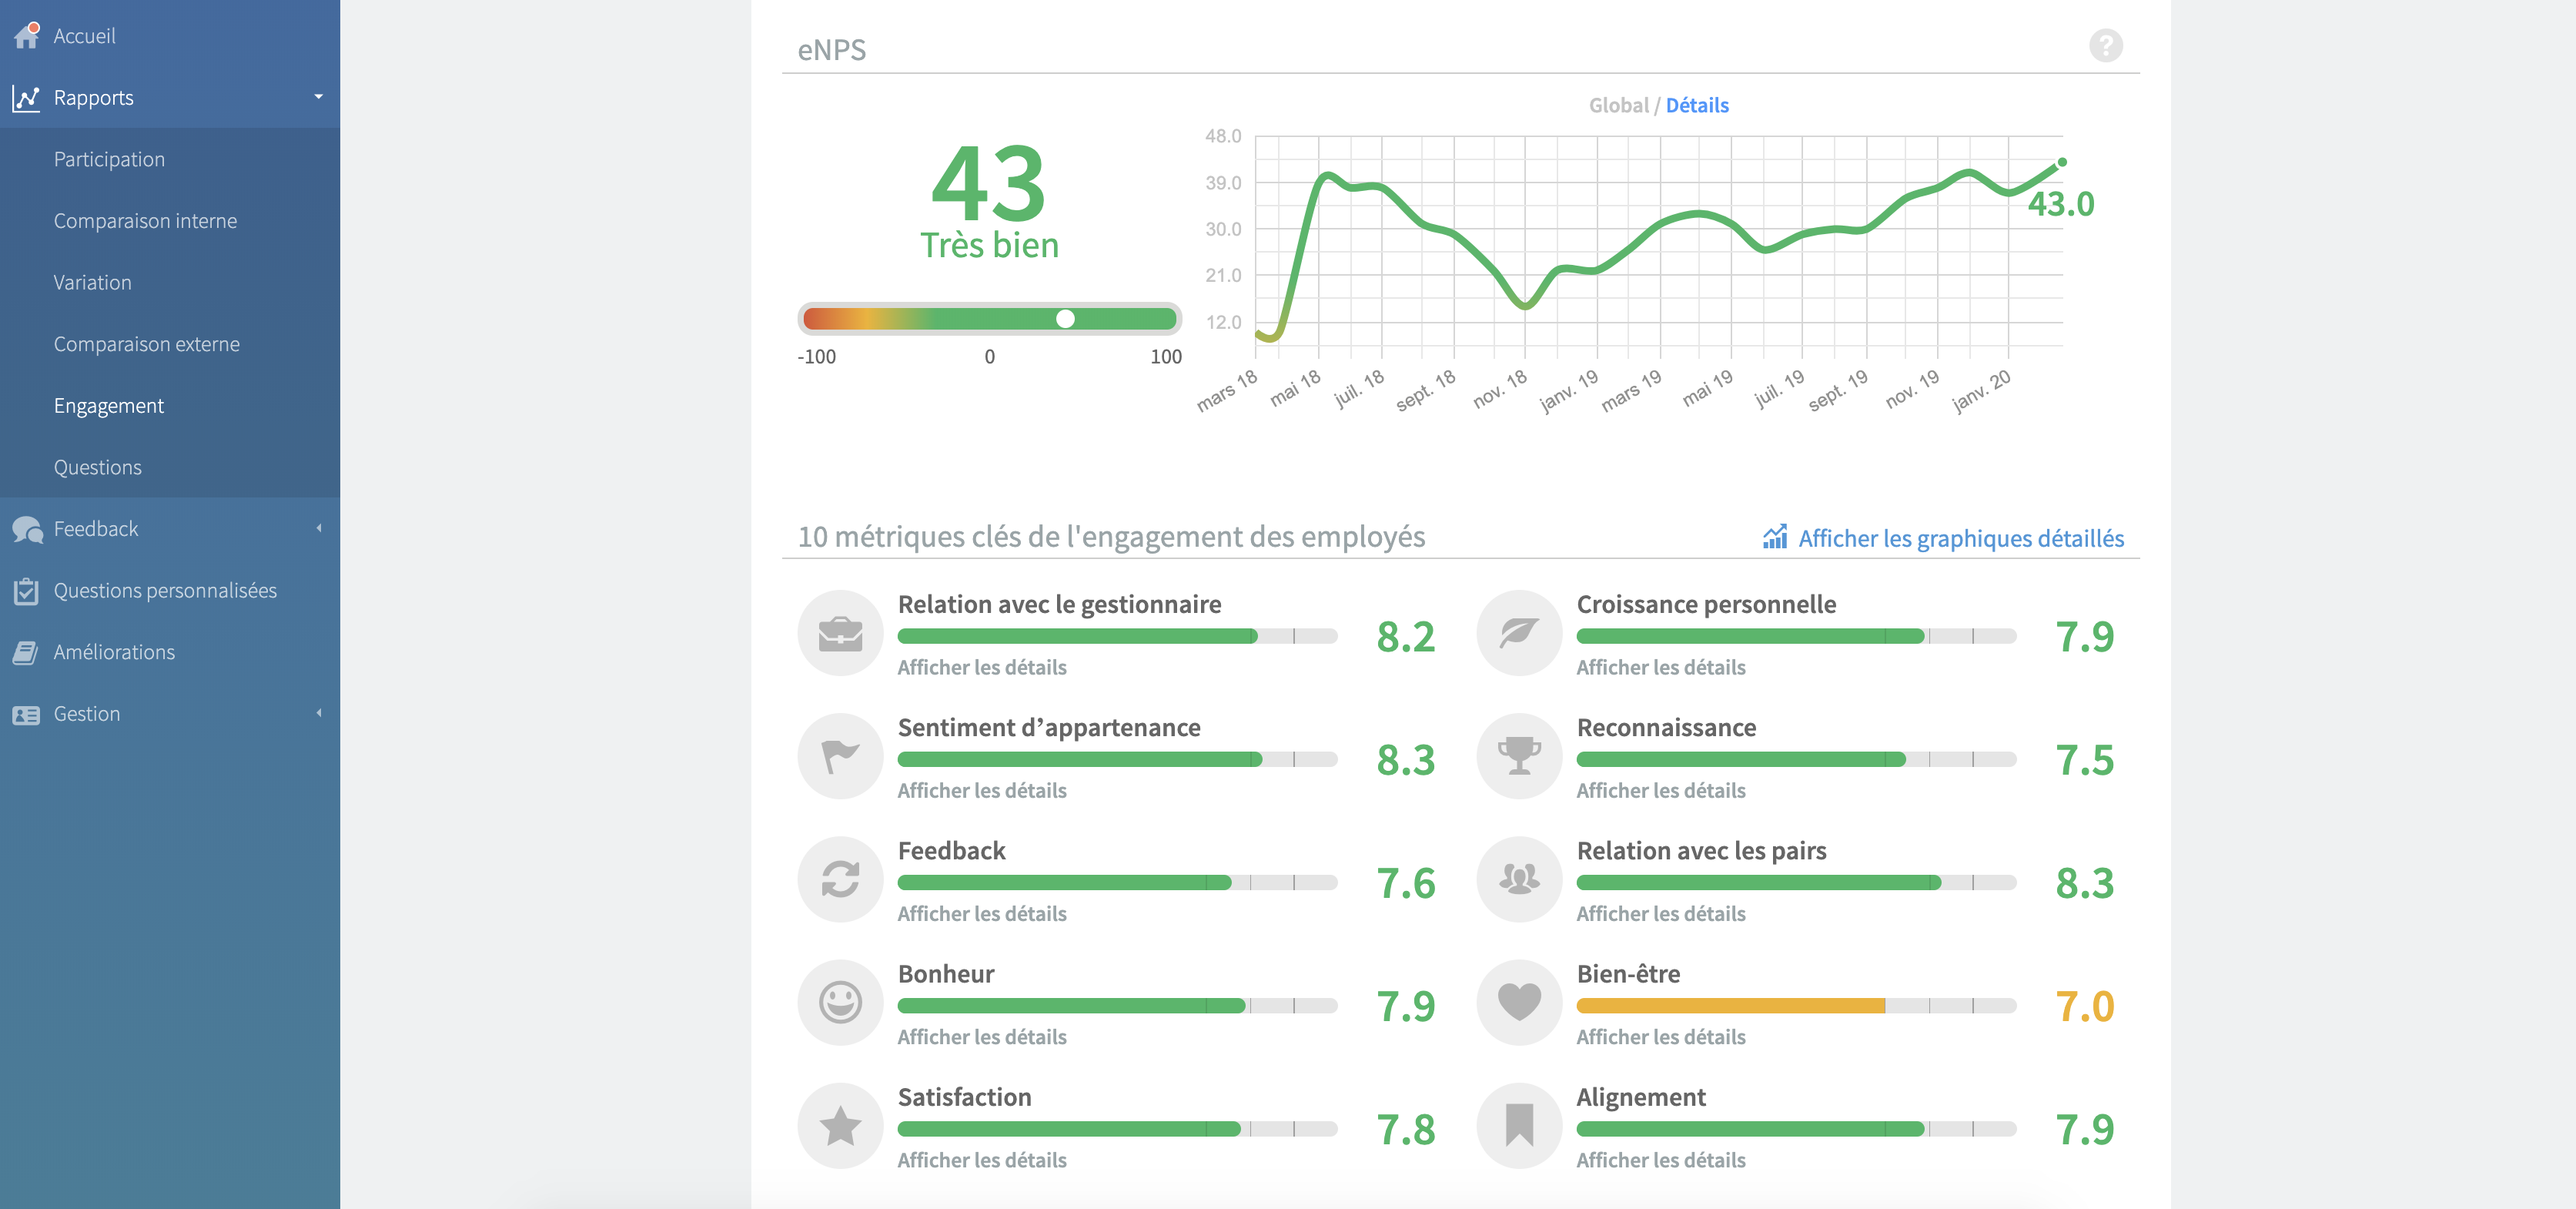The height and width of the screenshot is (1209, 2576).
Task: Switch eNPS chart to Global view
Action: click(x=1618, y=105)
